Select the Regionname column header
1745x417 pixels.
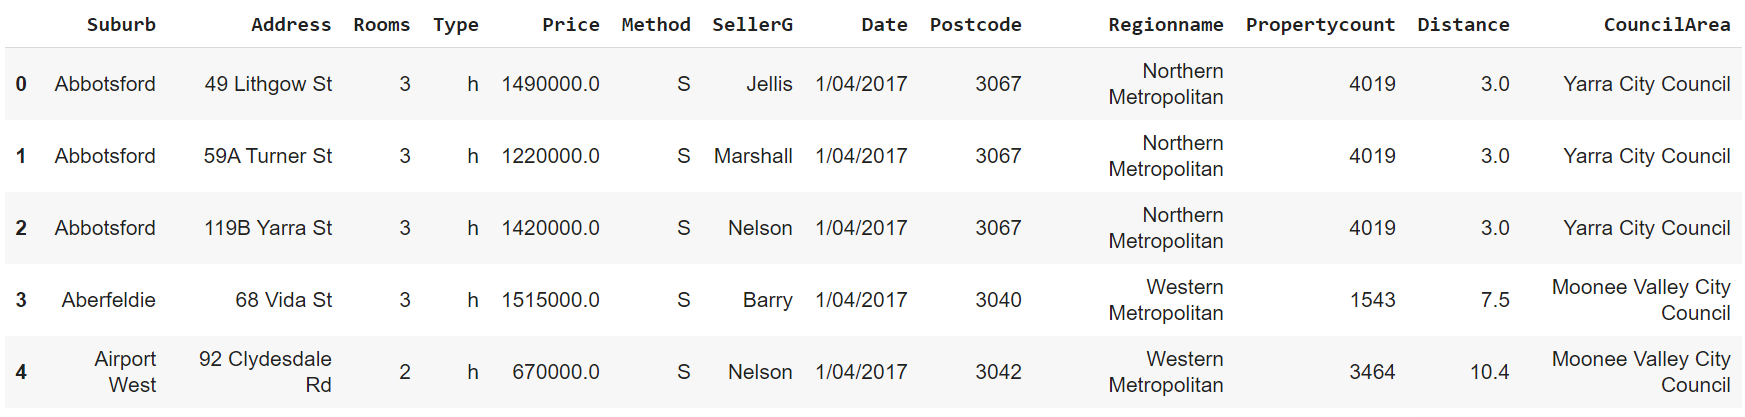click(1165, 25)
